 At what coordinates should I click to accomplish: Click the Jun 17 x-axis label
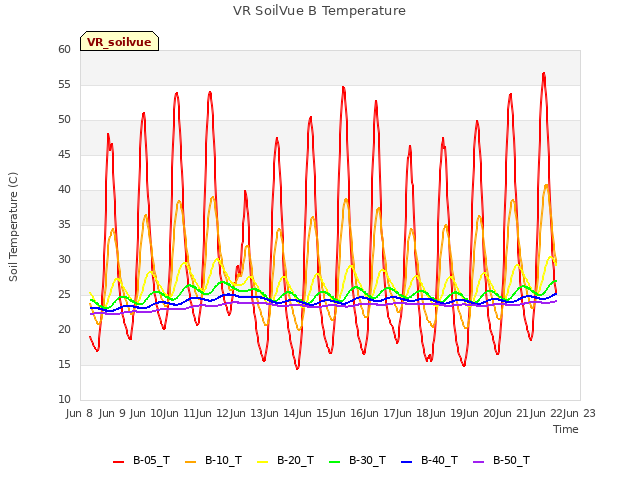click(379, 413)
